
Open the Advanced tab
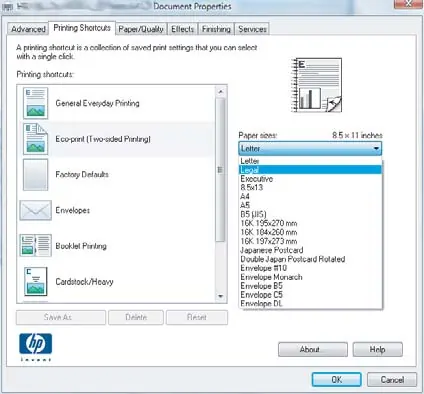(28, 29)
